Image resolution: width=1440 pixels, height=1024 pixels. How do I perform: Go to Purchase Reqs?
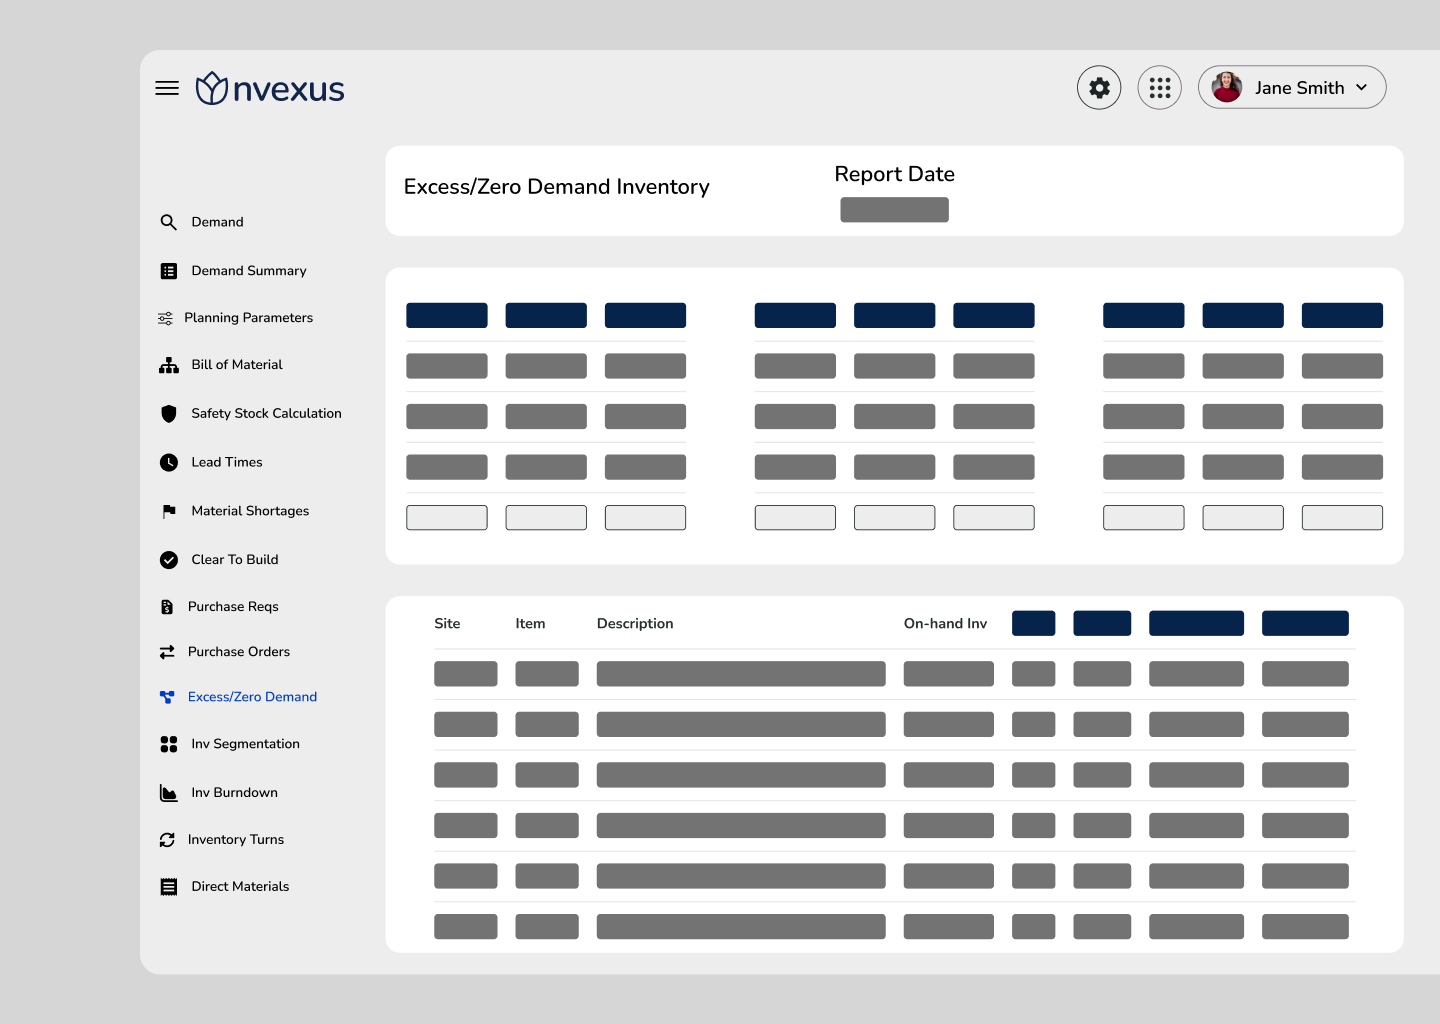click(233, 607)
